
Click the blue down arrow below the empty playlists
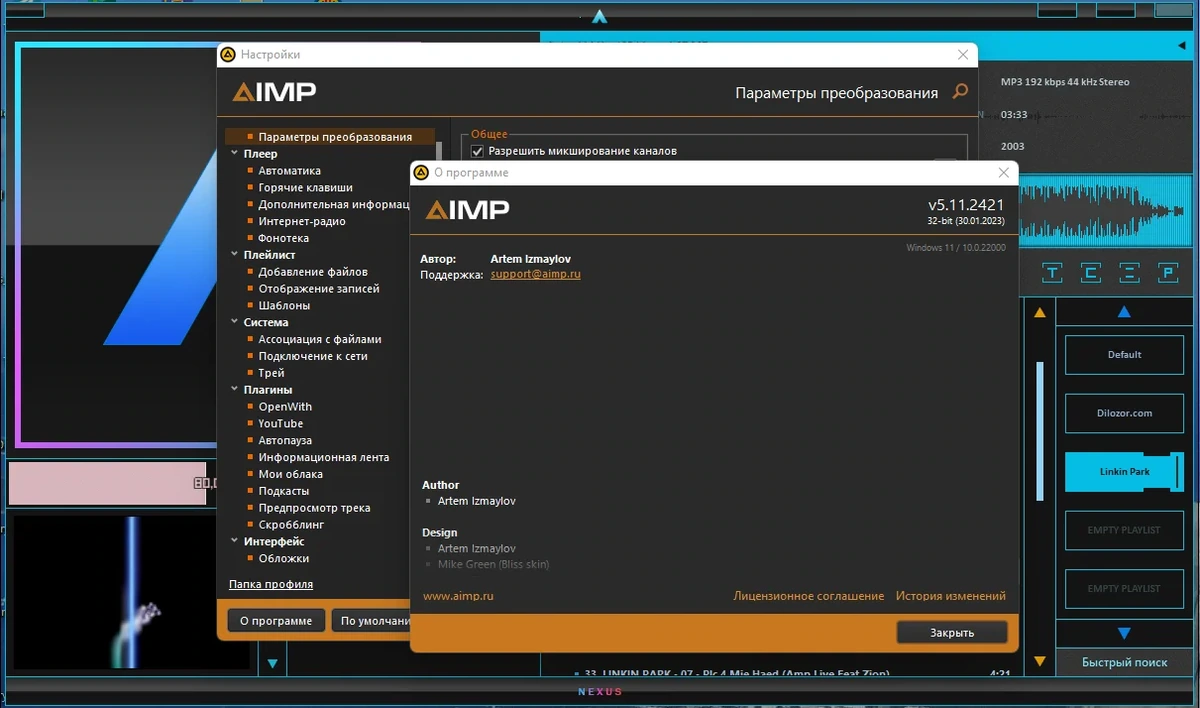click(1124, 633)
